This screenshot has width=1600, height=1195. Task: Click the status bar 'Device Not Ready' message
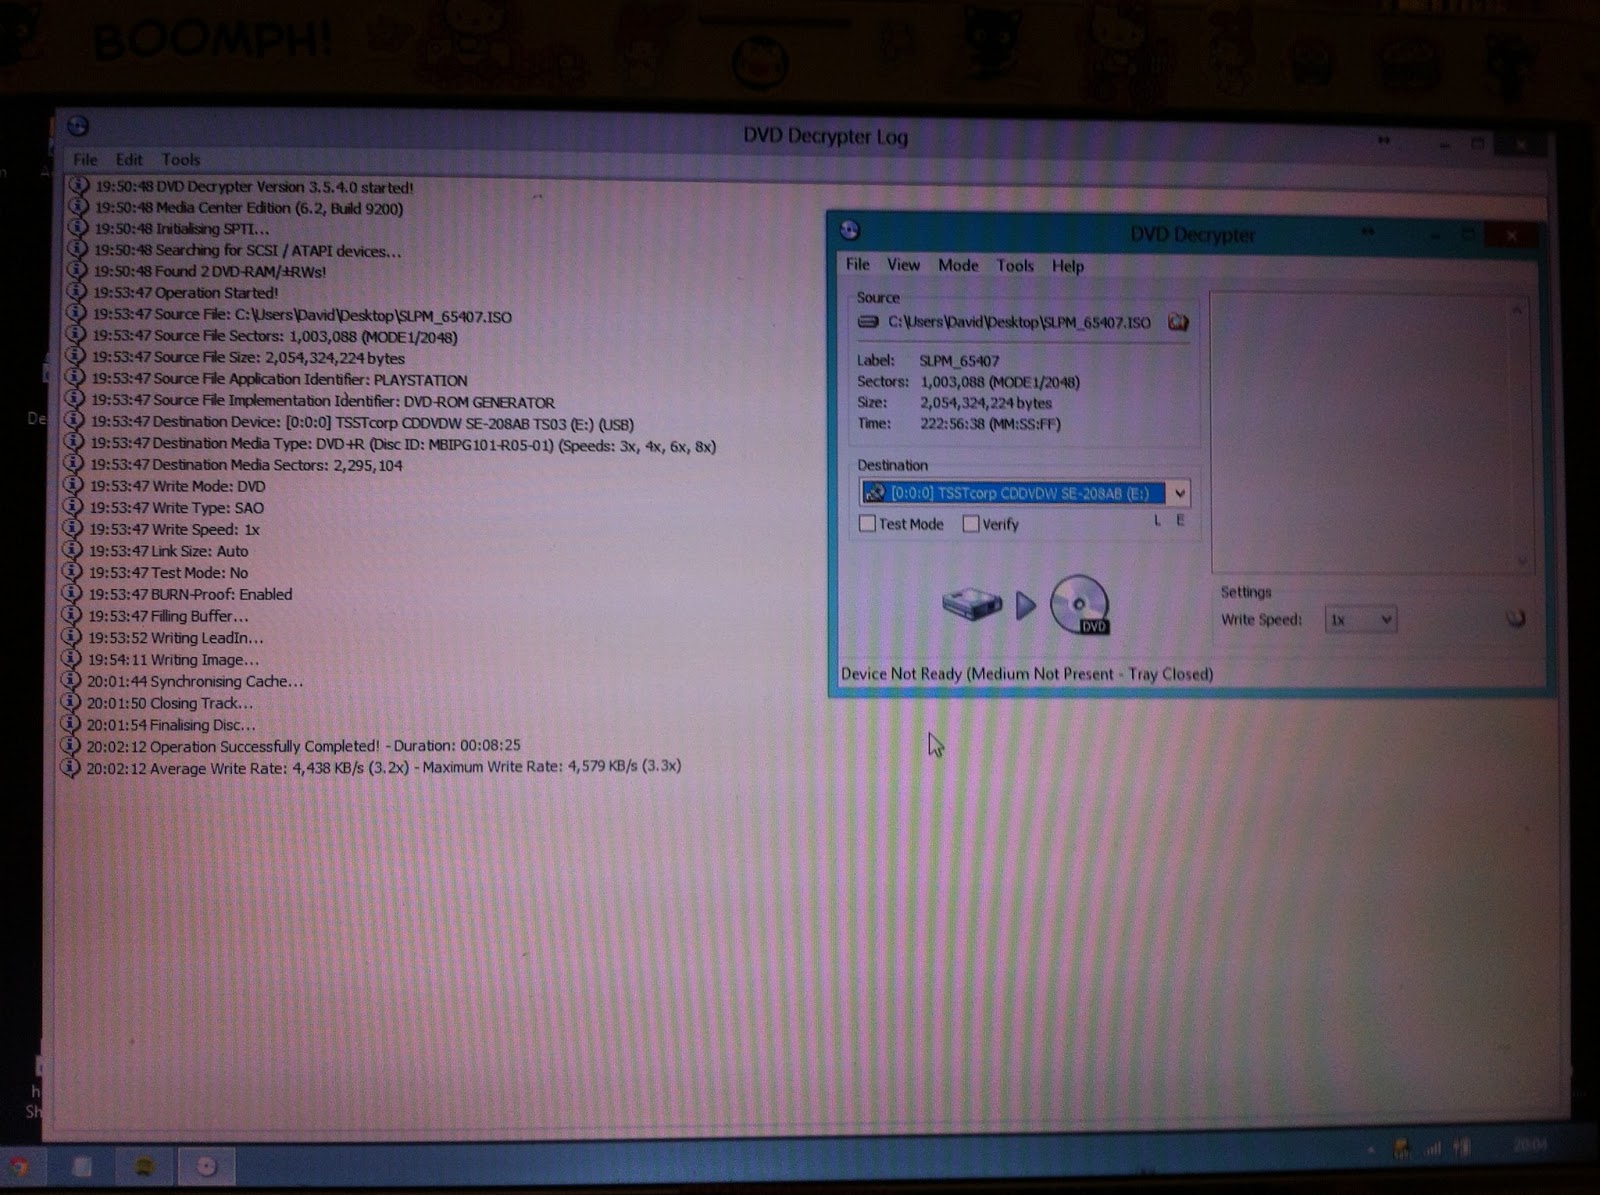pyautogui.click(x=1026, y=674)
